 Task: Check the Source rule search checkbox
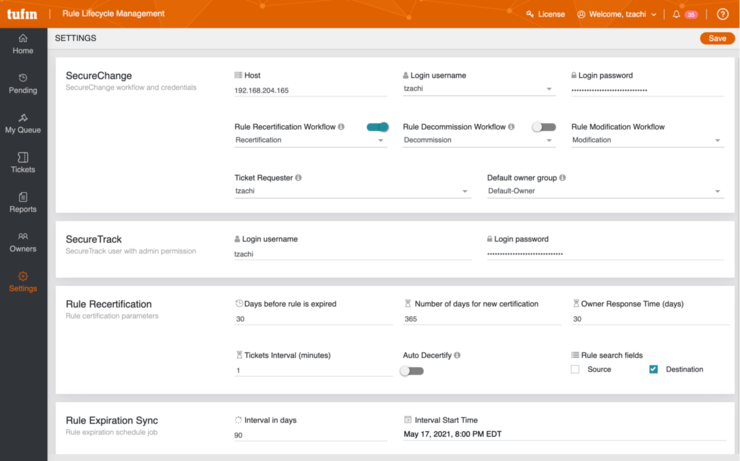point(575,369)
